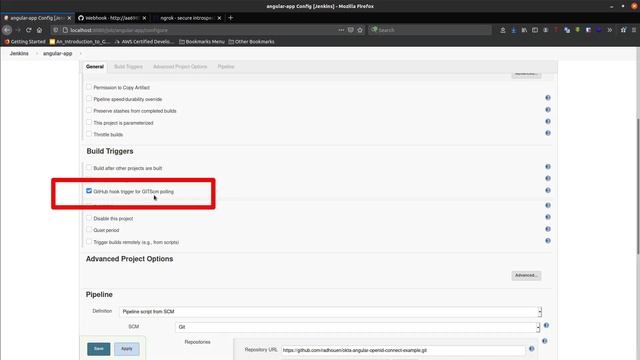Image resolution: width=640 pixels, height=360 pixels.
Task: Tick the Quiet period checkbox
Action: 89,230
